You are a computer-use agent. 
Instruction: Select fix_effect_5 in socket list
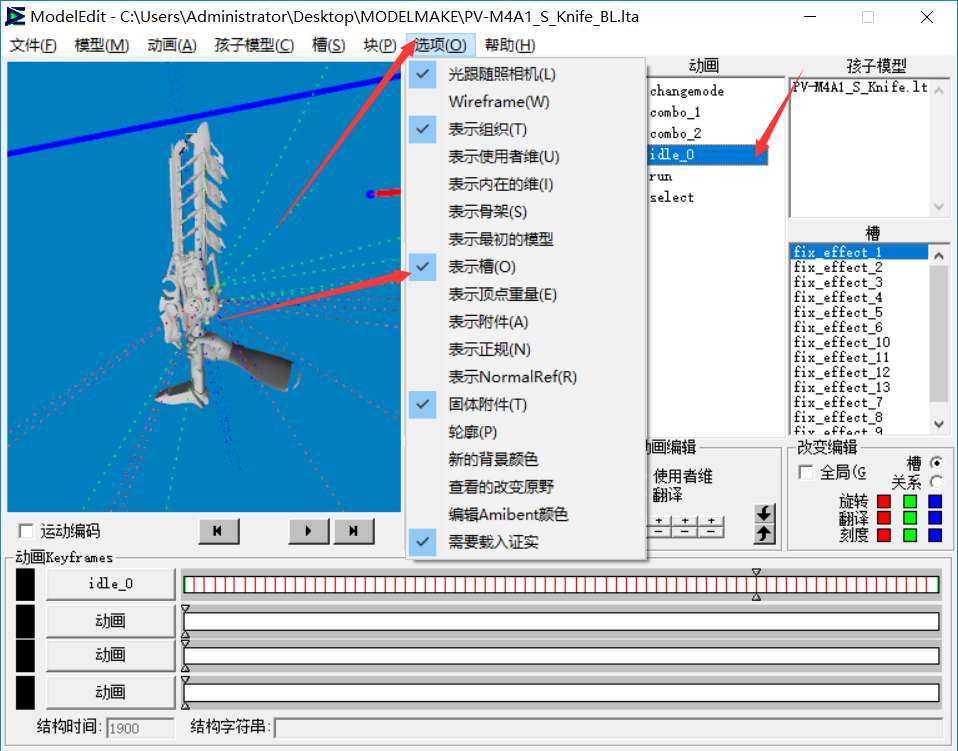(x=838, y=312)
